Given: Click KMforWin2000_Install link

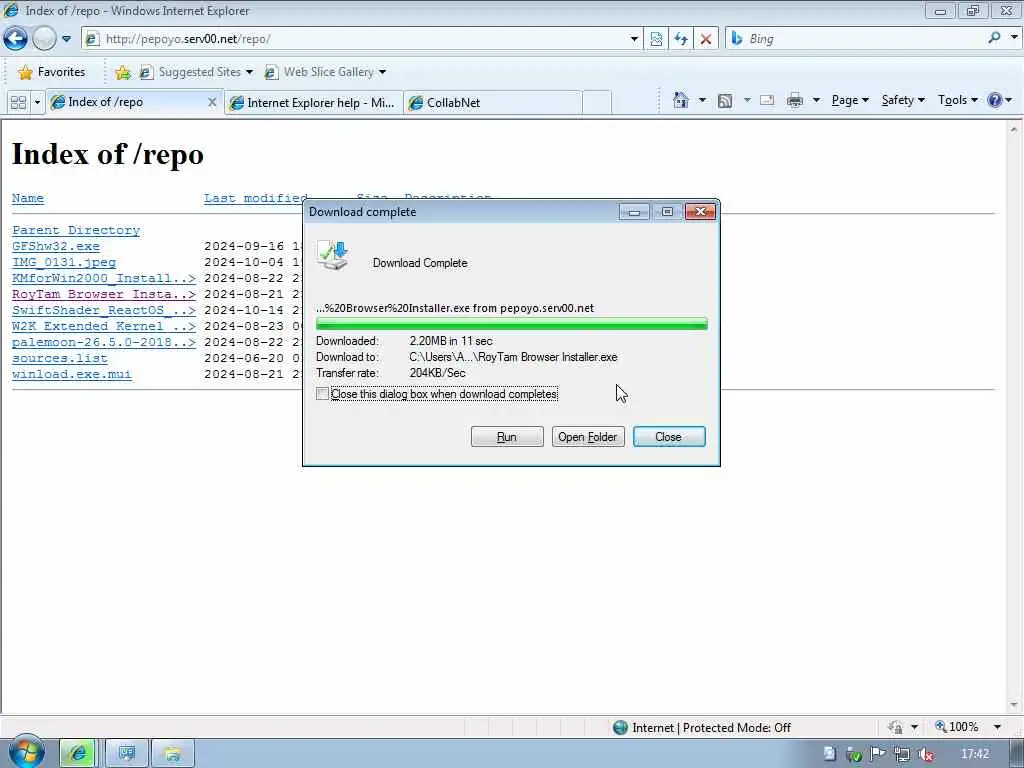Looking at the screenshot, I should [x=104, y=279].
